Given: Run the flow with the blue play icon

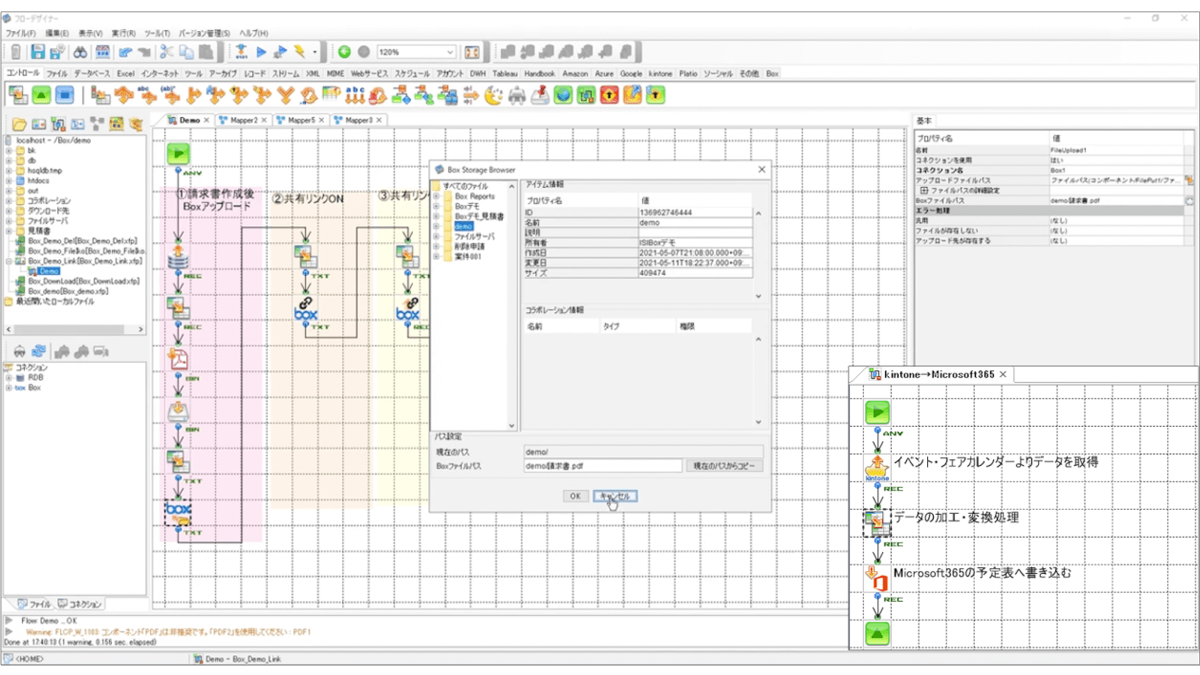Looking at the screenshot, I should click(x=263, y=52).
